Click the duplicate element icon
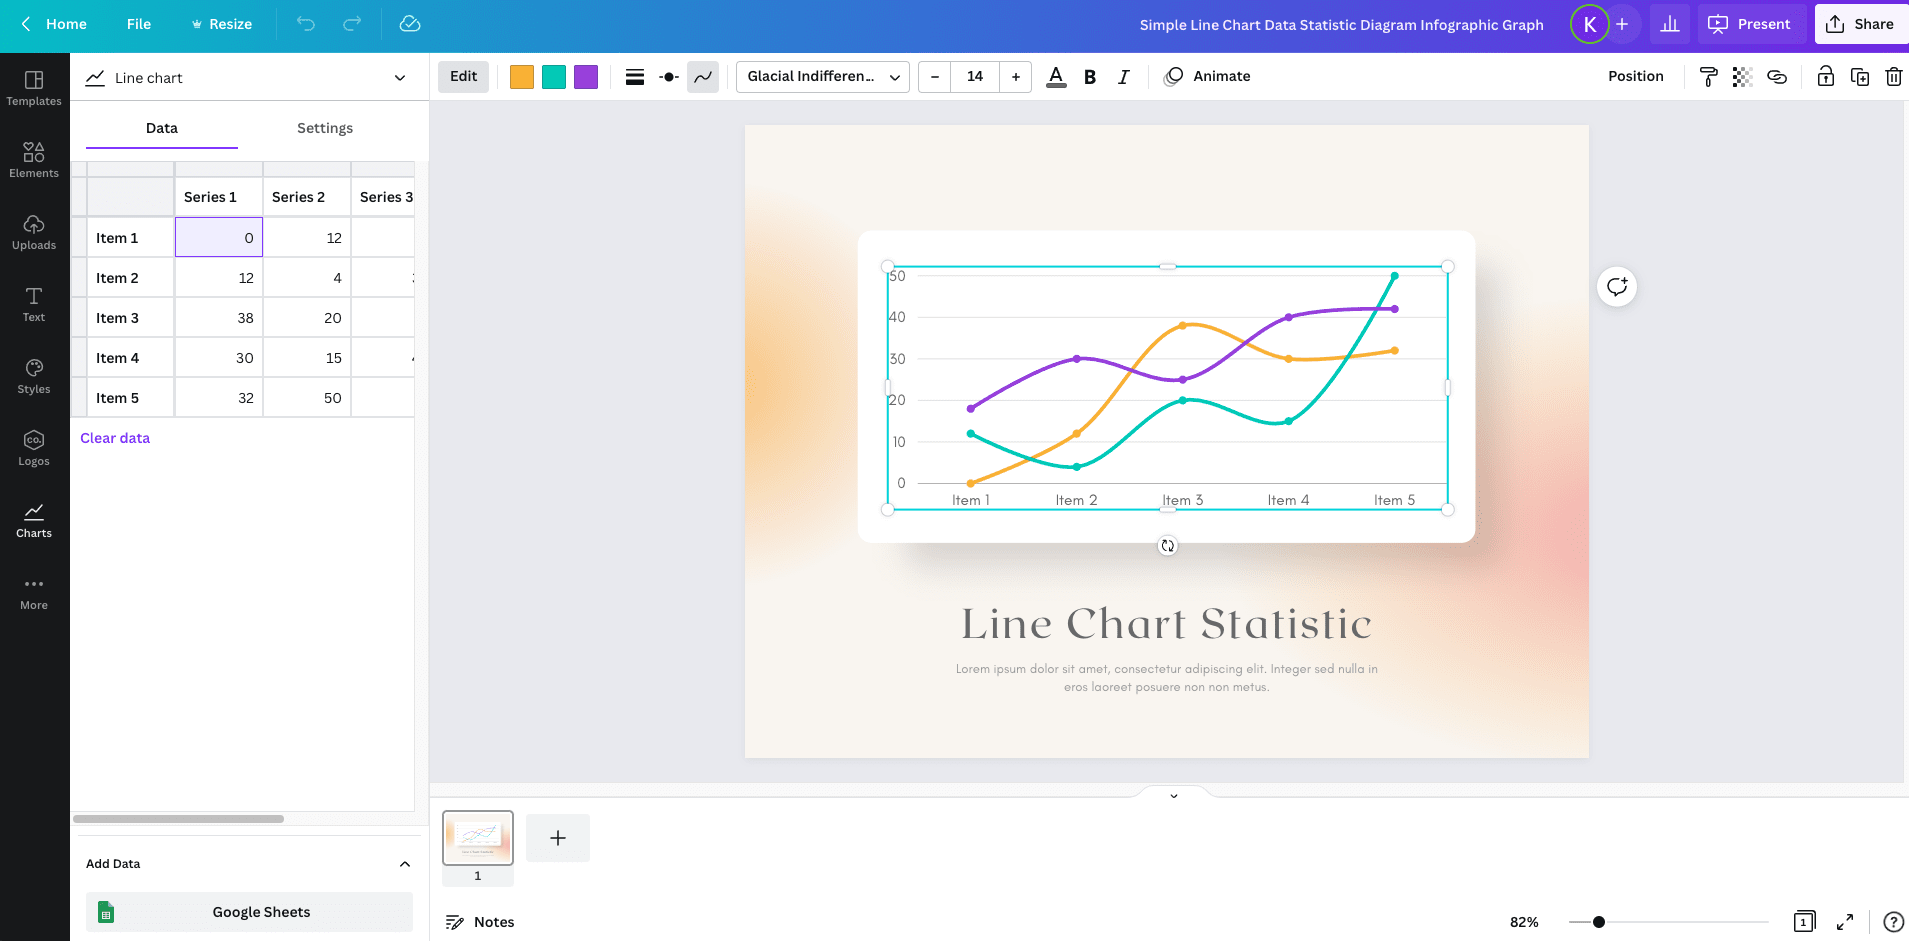This screenshot has height=941, width=1909. pyautogui.click(x=1859, y=77)
